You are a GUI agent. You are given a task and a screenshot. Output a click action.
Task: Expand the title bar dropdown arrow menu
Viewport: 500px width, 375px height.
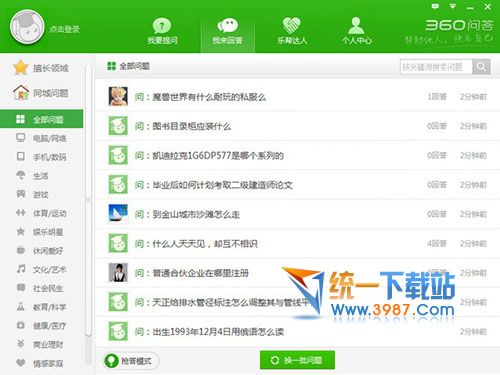(x=453, y=6)
